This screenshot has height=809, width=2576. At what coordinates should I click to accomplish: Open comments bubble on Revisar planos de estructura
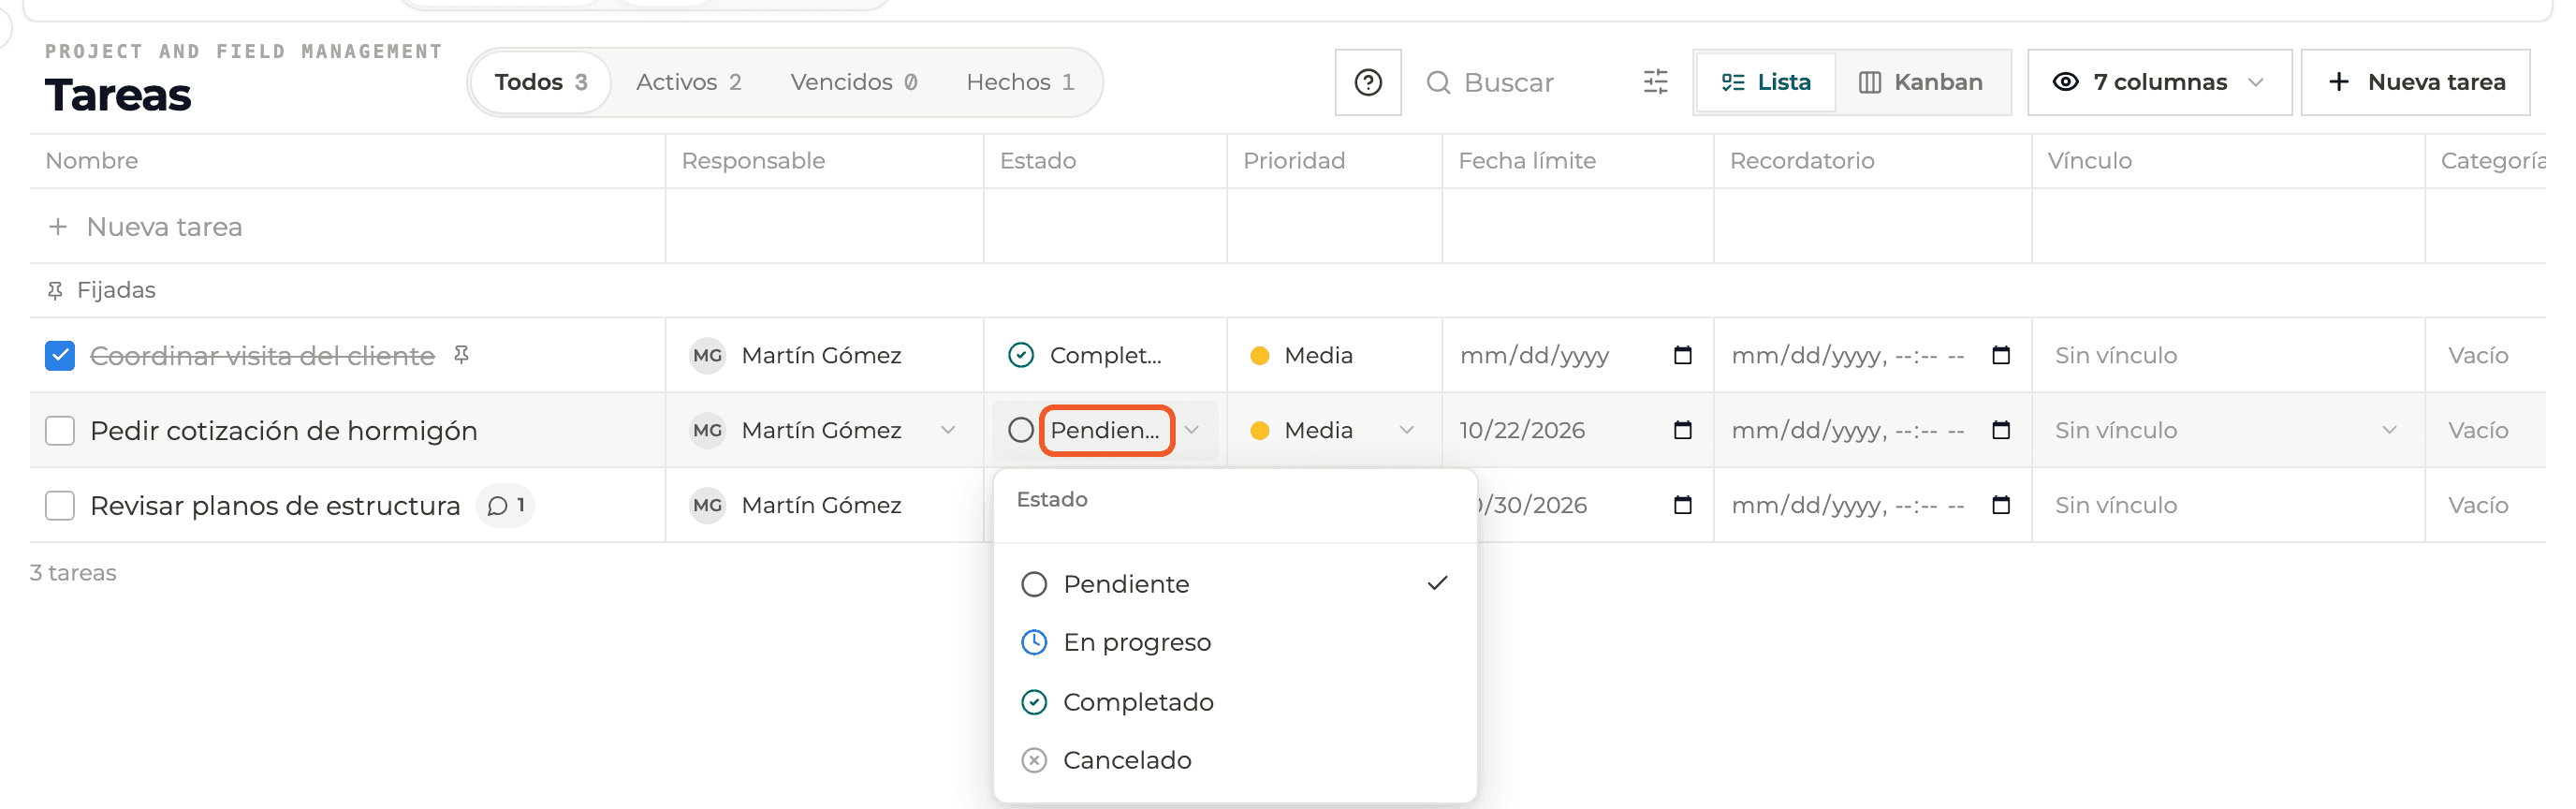pos(506,505)
